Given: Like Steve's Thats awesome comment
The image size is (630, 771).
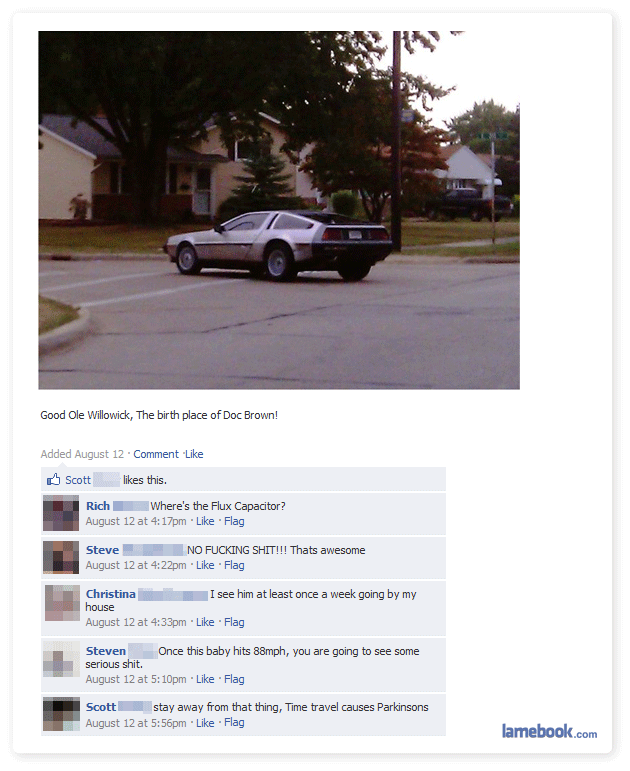Looking at the screenshot, I should [205, 565].
